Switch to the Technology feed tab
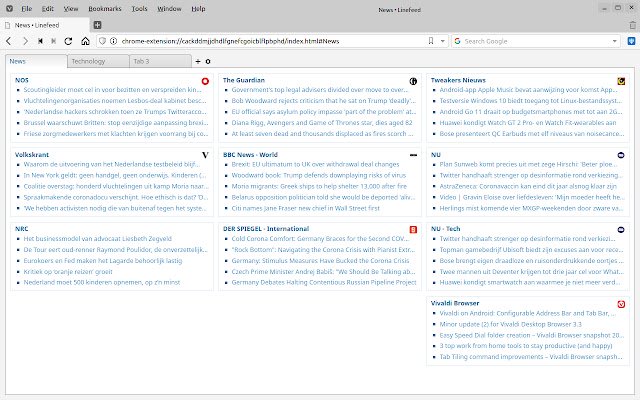 click(x=98, y=61)
